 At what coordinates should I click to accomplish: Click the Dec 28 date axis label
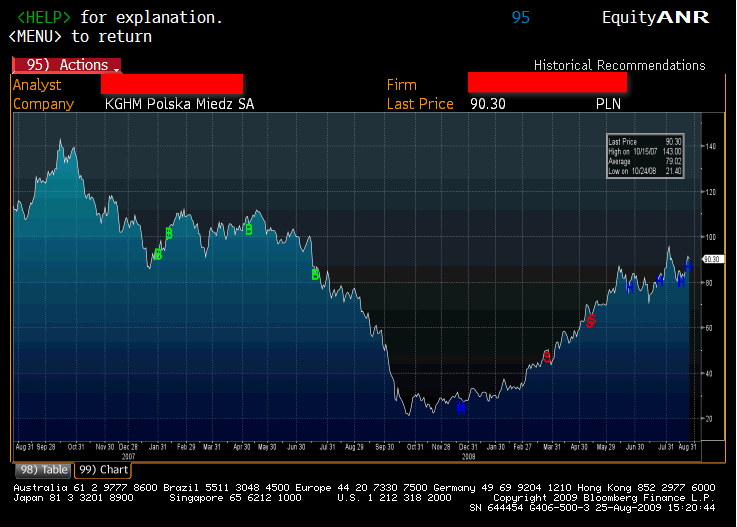pyautogui.click(x=128, y=447)
